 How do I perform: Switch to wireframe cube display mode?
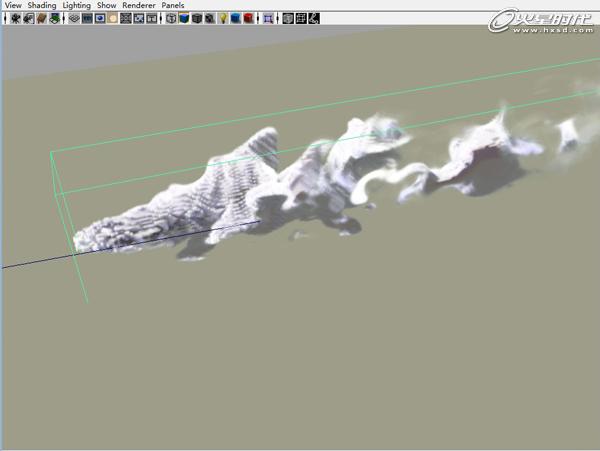171,18
